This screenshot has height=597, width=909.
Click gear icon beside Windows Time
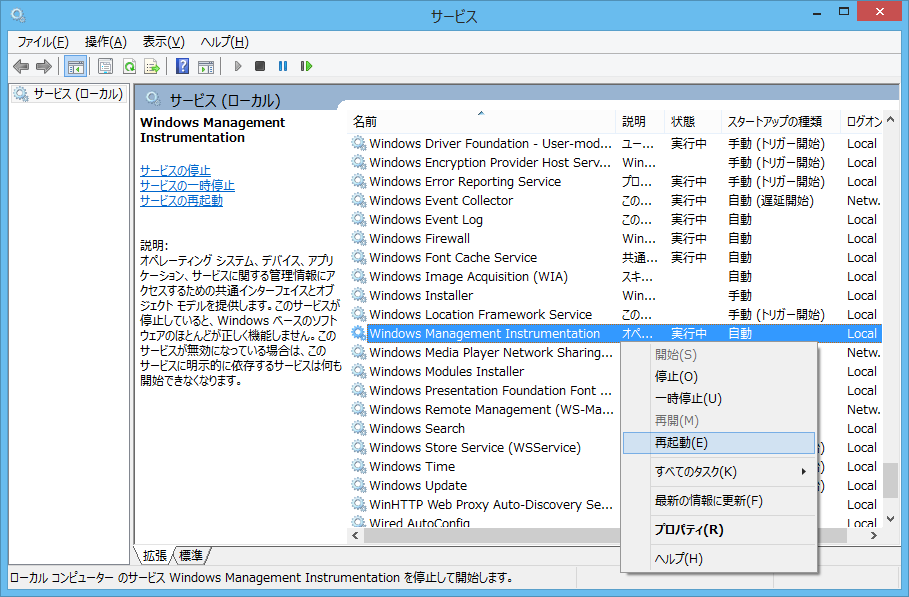(x=359, y=466)
